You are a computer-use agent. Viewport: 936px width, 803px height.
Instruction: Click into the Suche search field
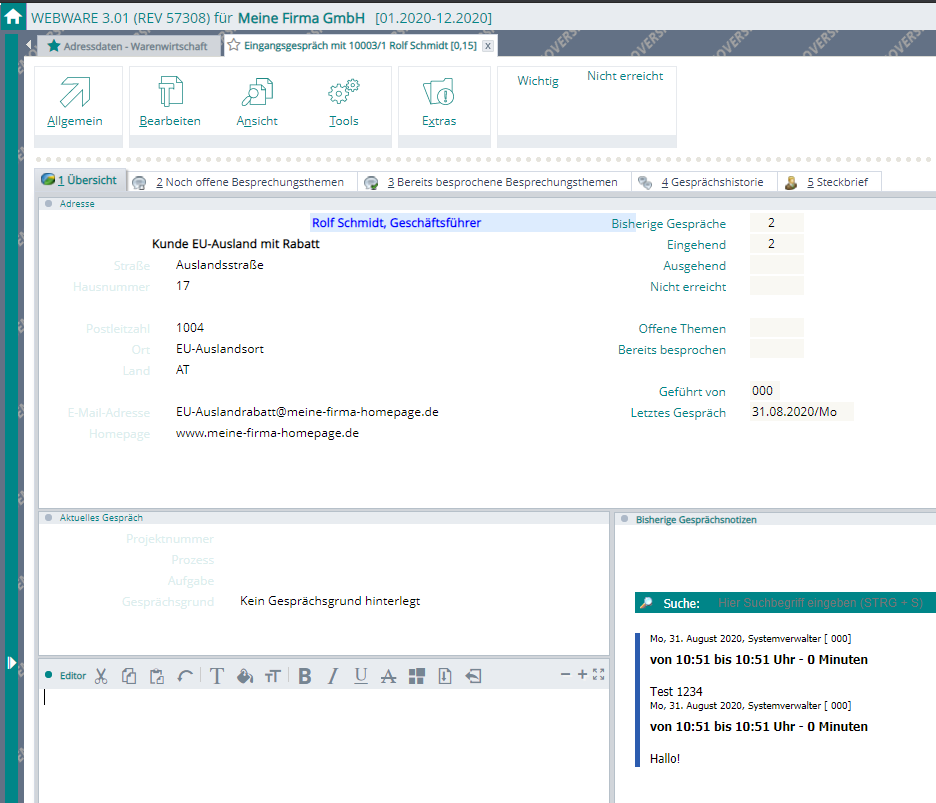[820, 603]
